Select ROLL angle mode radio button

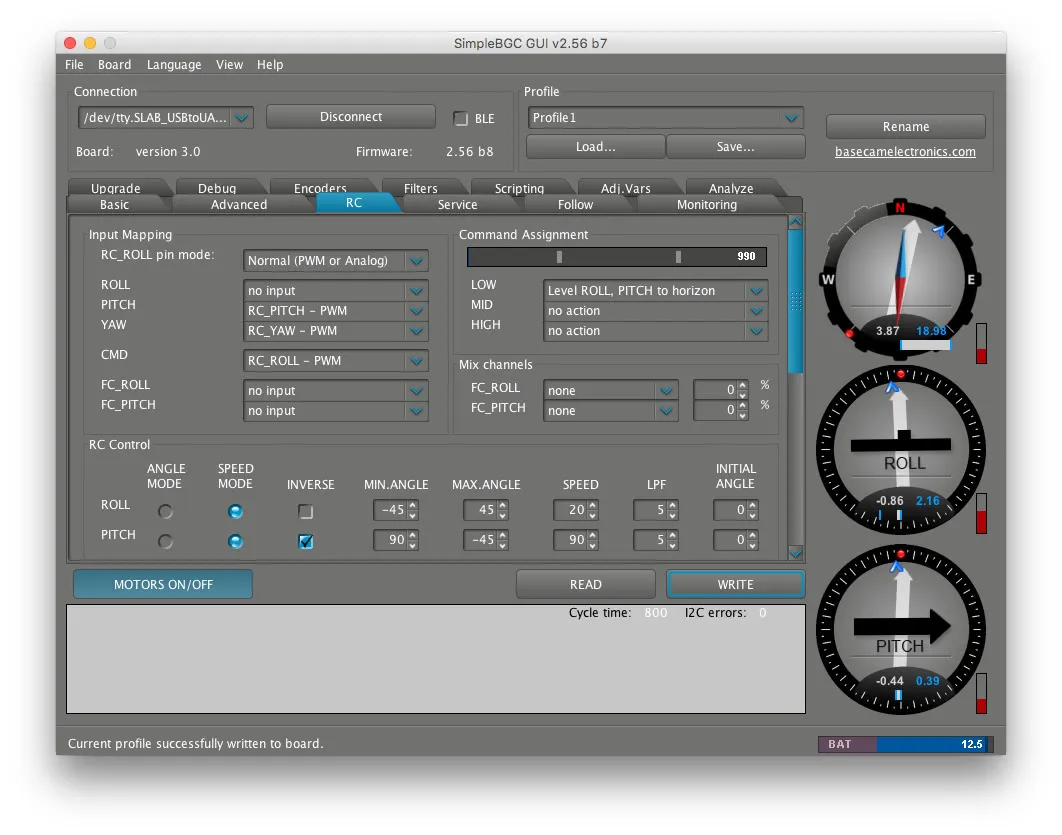click(x=166, y=511)
